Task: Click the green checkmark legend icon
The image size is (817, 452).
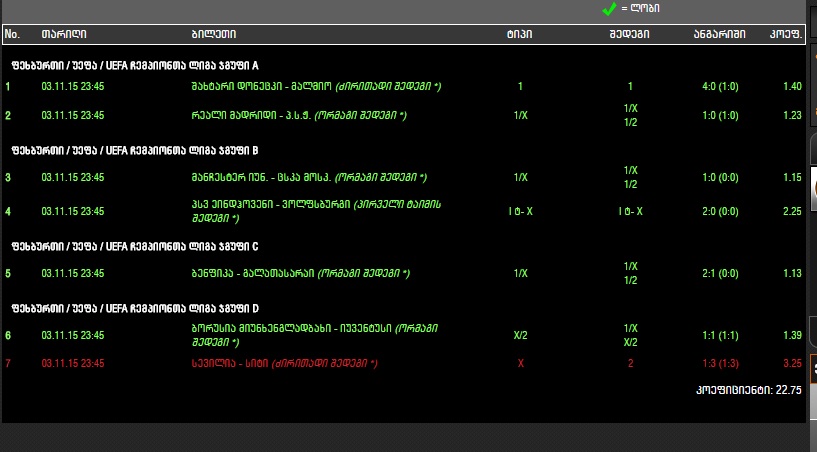Action: pos(609,9)
